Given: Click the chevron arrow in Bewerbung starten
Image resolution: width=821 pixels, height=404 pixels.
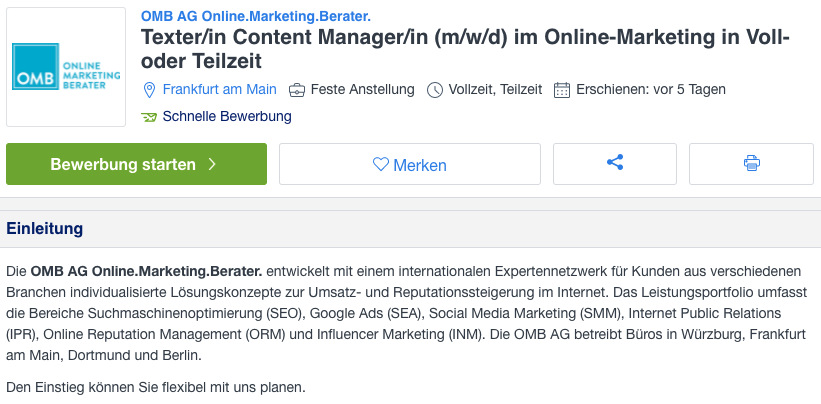Looking at the screenshot, I should pyautogui.click(x=212, y=164).
